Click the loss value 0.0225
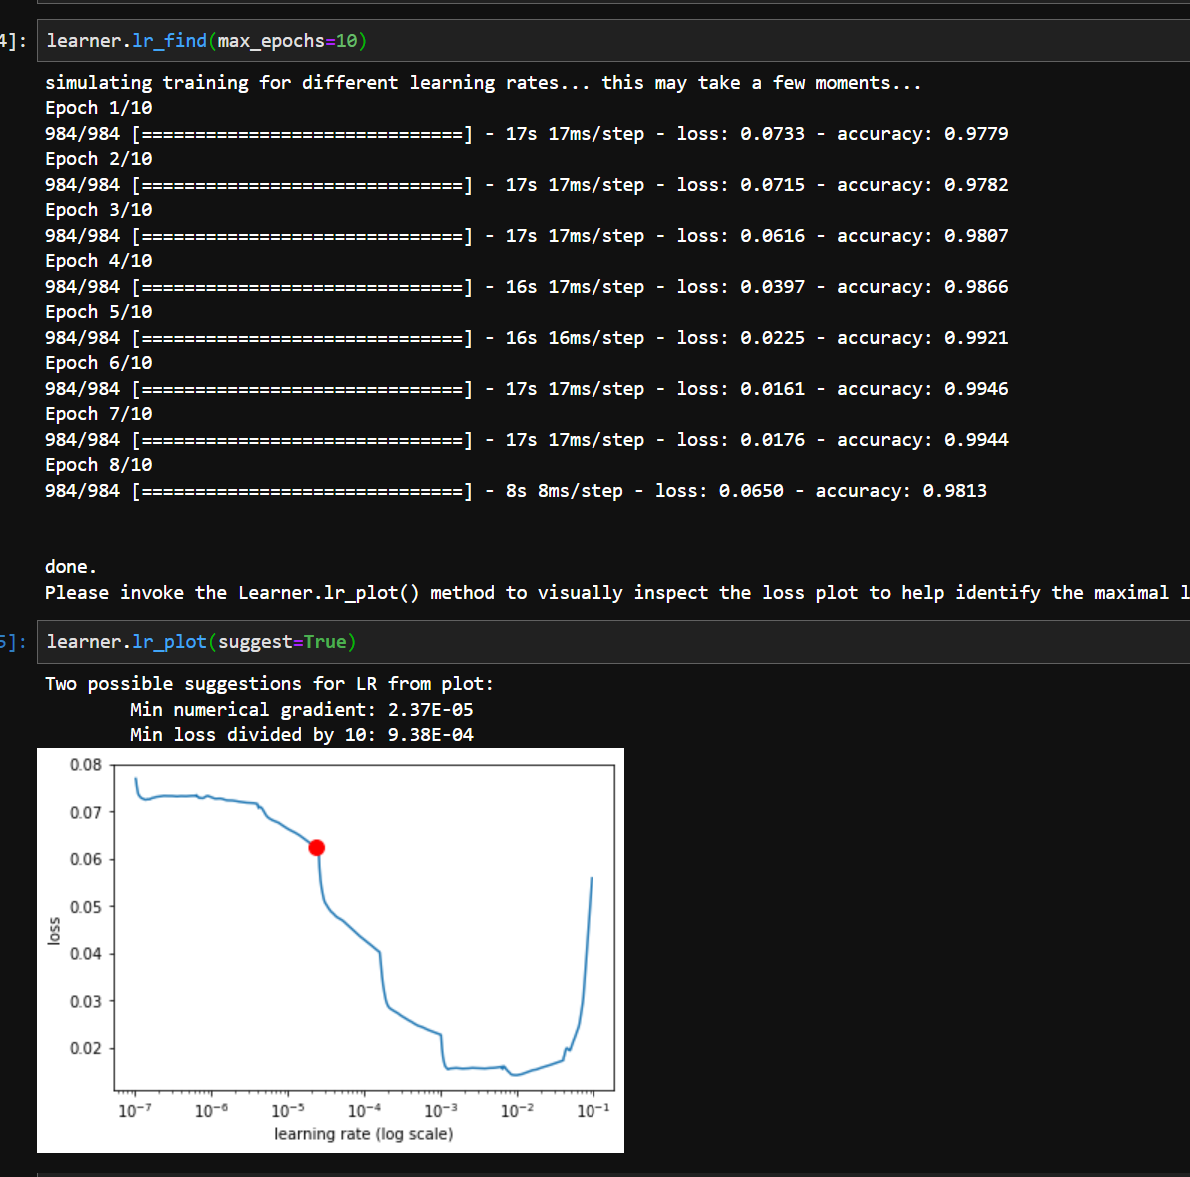Image resolution: width=1190 pixels, height=1177 pixels. click(773, 338)
